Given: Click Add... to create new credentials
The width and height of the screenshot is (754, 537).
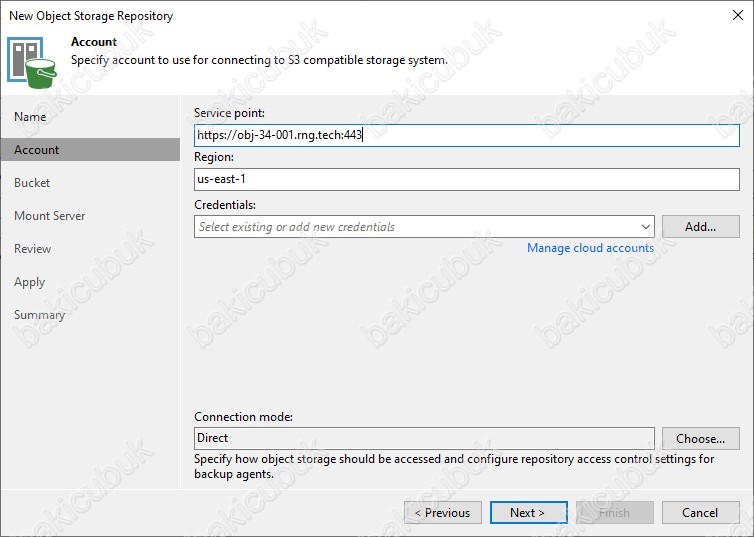Looking at the screenshot, I should 701,226.
